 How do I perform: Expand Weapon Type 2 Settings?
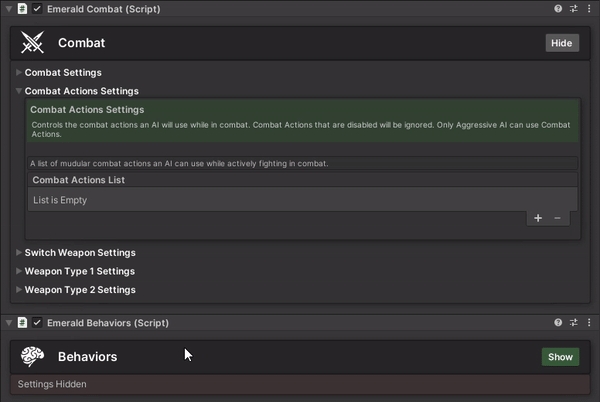pyautogui.click(x=79, y=290)
